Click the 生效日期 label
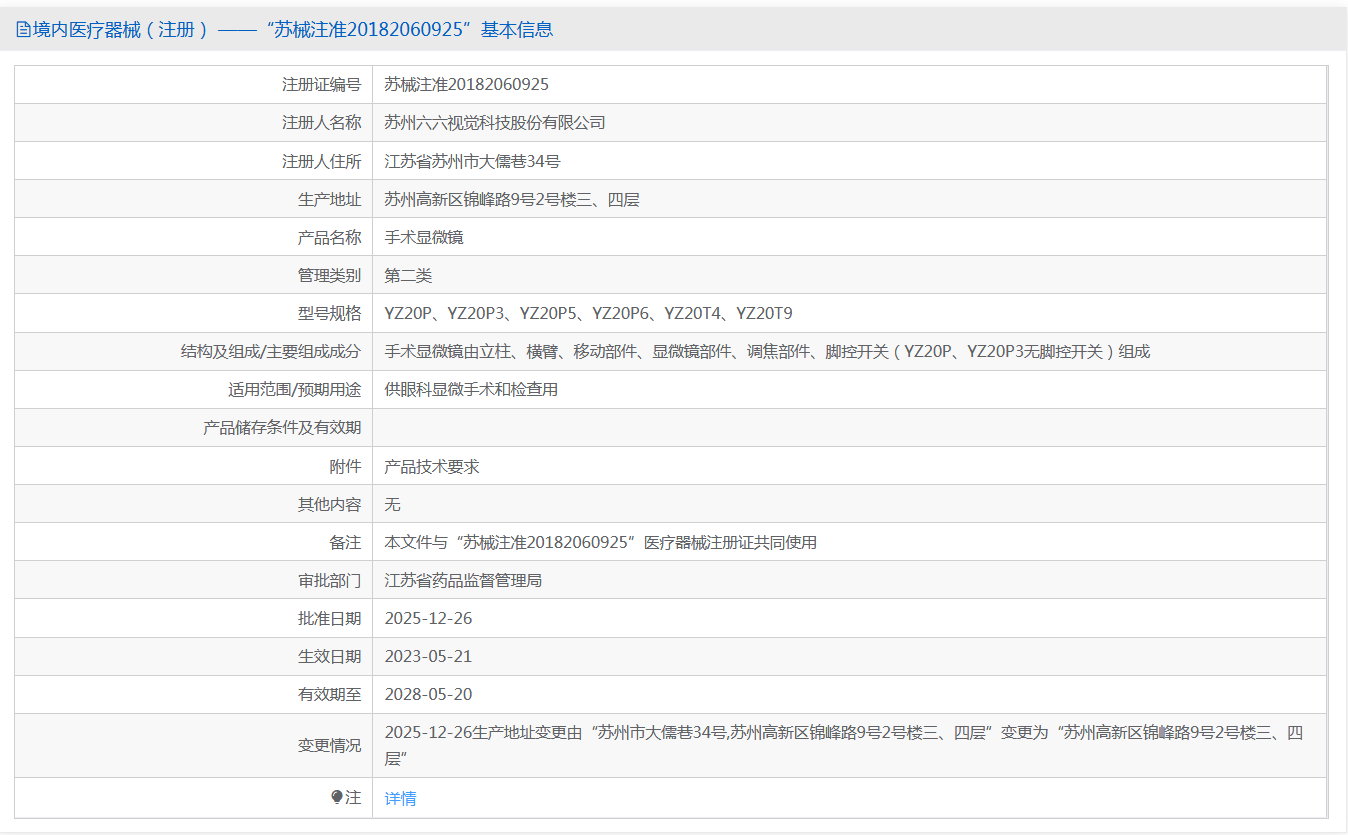This screenshot has height=835, width=1348. [x=329, y=656]
